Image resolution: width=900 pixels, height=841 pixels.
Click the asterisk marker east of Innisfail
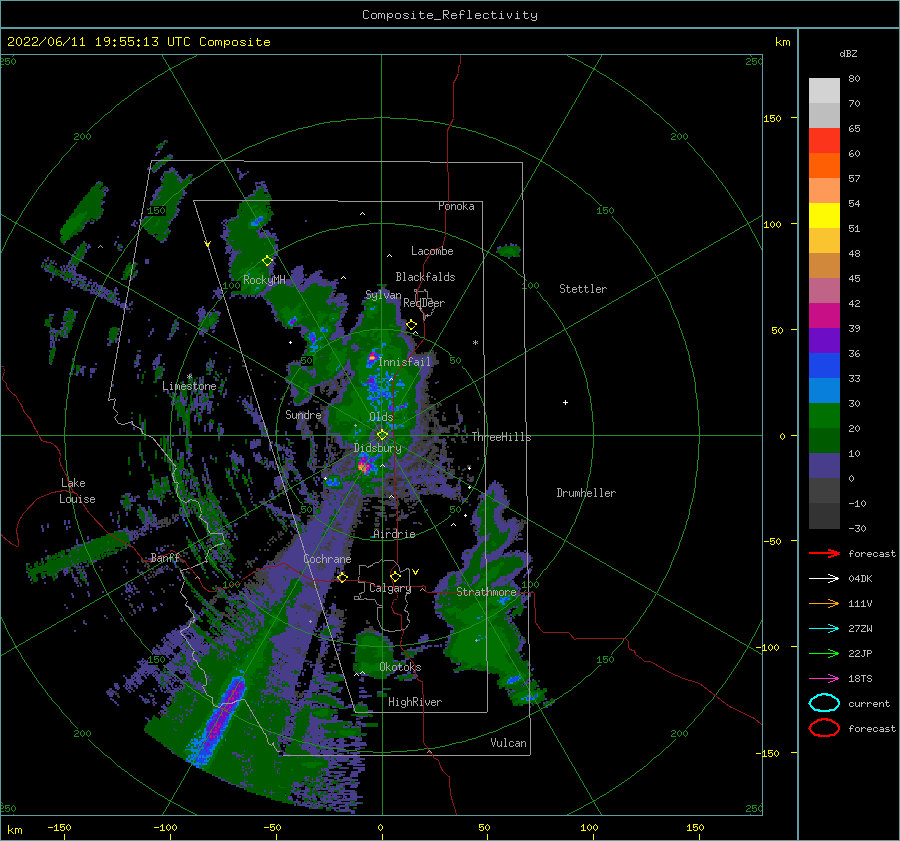[x=475, y=343]
